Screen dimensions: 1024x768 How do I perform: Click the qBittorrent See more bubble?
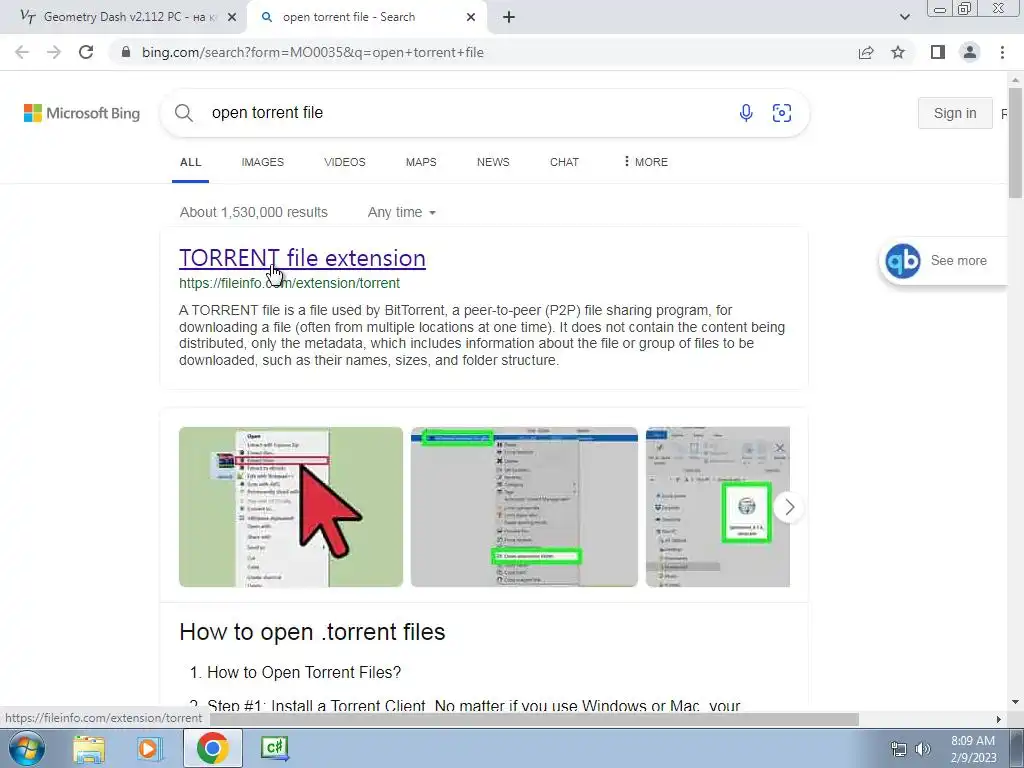pos(944,261)
